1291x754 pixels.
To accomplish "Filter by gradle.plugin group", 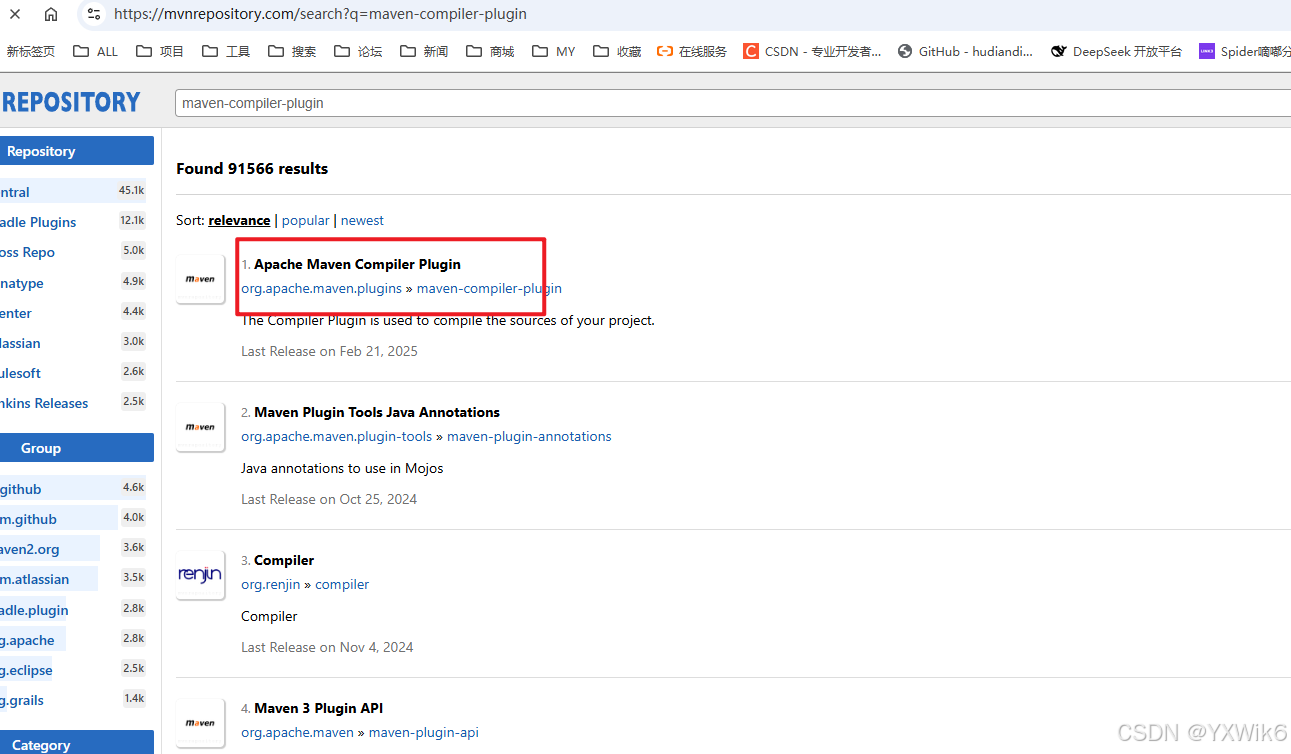I will [74, 610].
